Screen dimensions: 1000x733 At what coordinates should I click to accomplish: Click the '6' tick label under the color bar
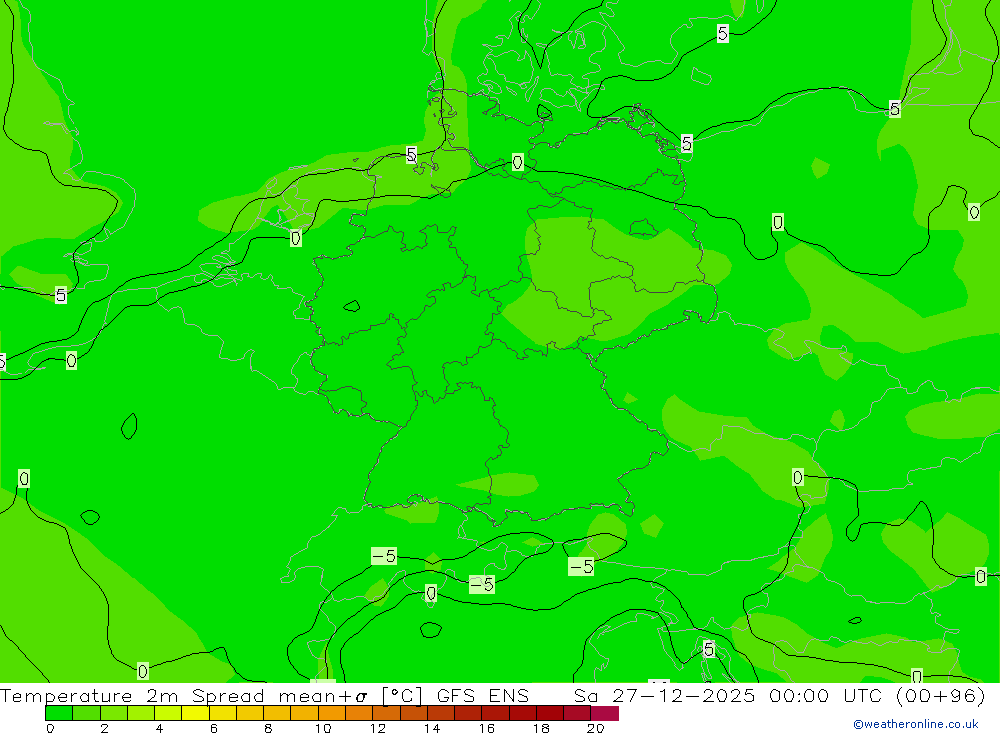(214, 728)
